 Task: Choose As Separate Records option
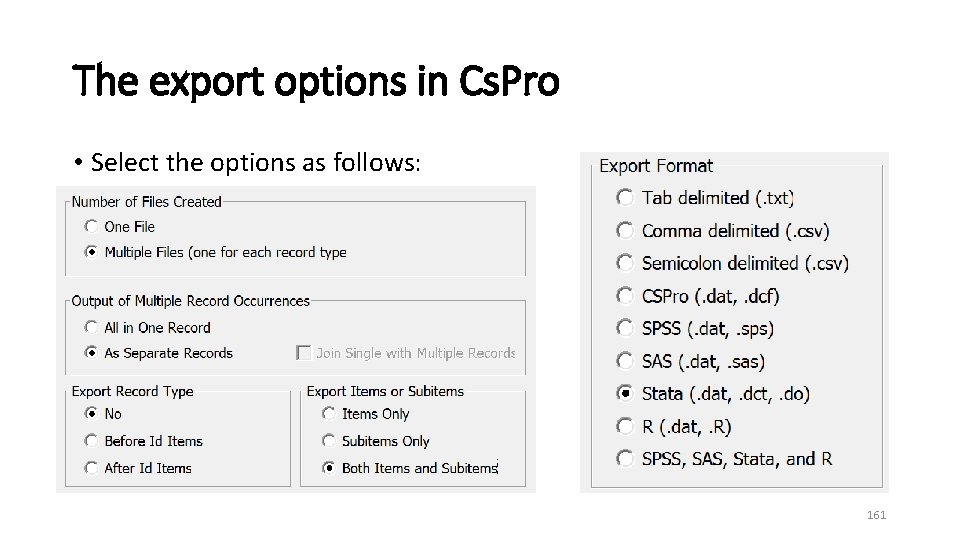pyautogui.click(x=92, y=353)
